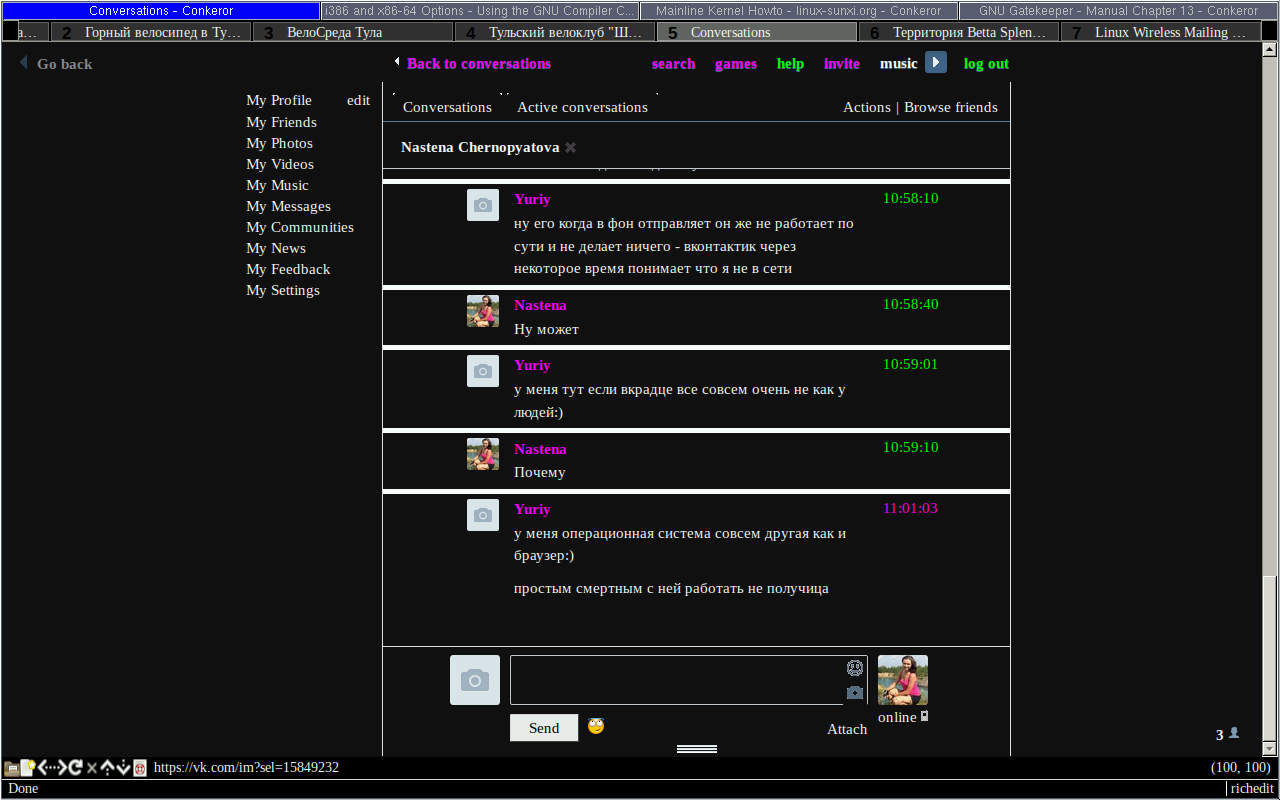Click new page icon with star in bottom toolbar
Image resolution: width=1280 pixels, height=800 pixels.
click(28, 768)
